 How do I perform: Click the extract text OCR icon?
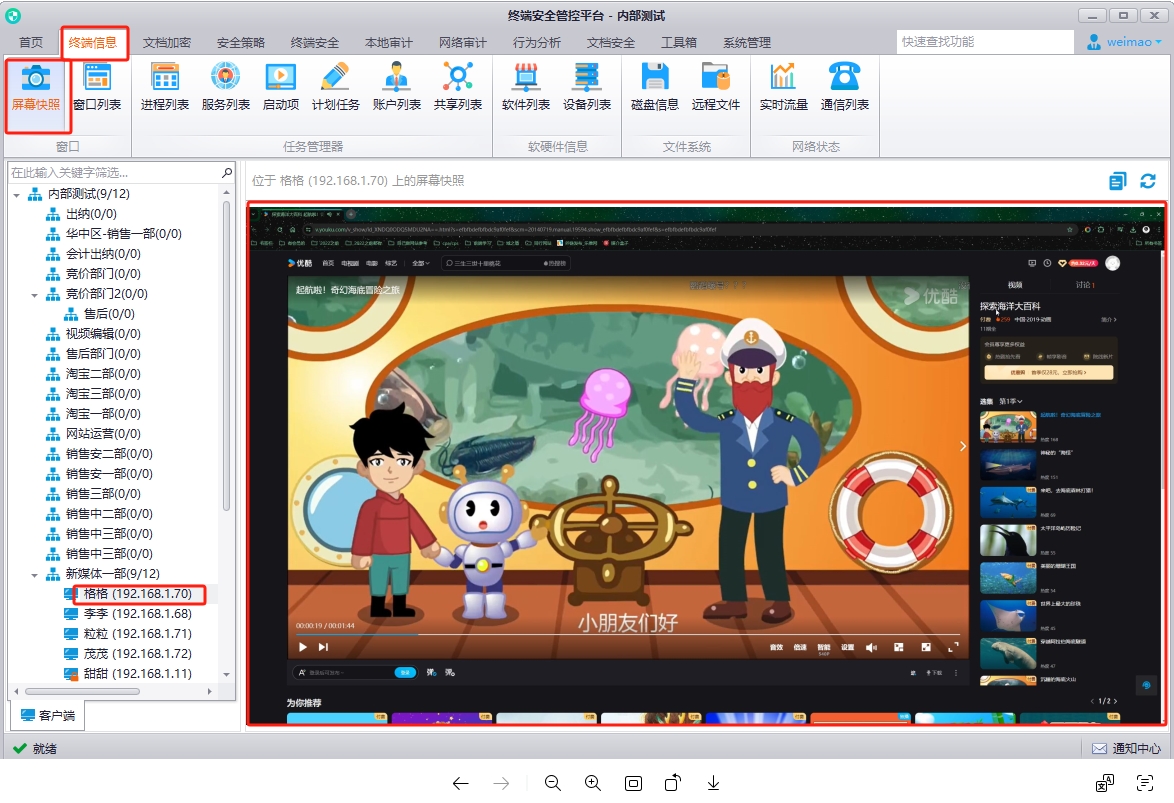click(x=1145, y=784)
